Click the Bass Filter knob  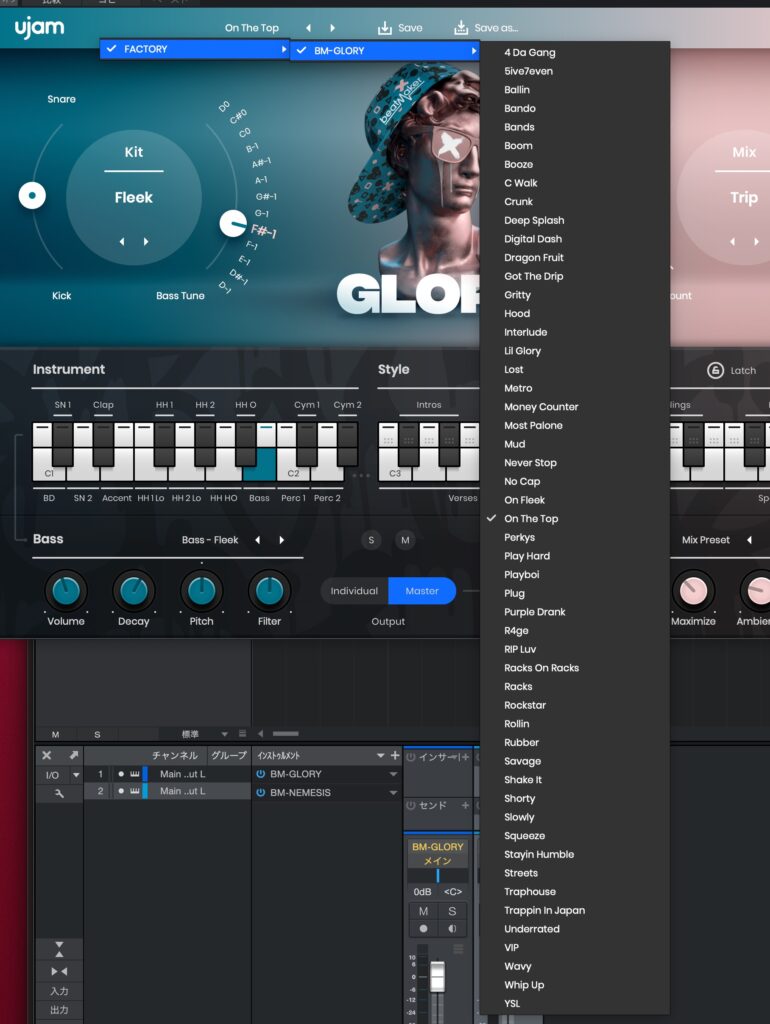pos(268,592)
